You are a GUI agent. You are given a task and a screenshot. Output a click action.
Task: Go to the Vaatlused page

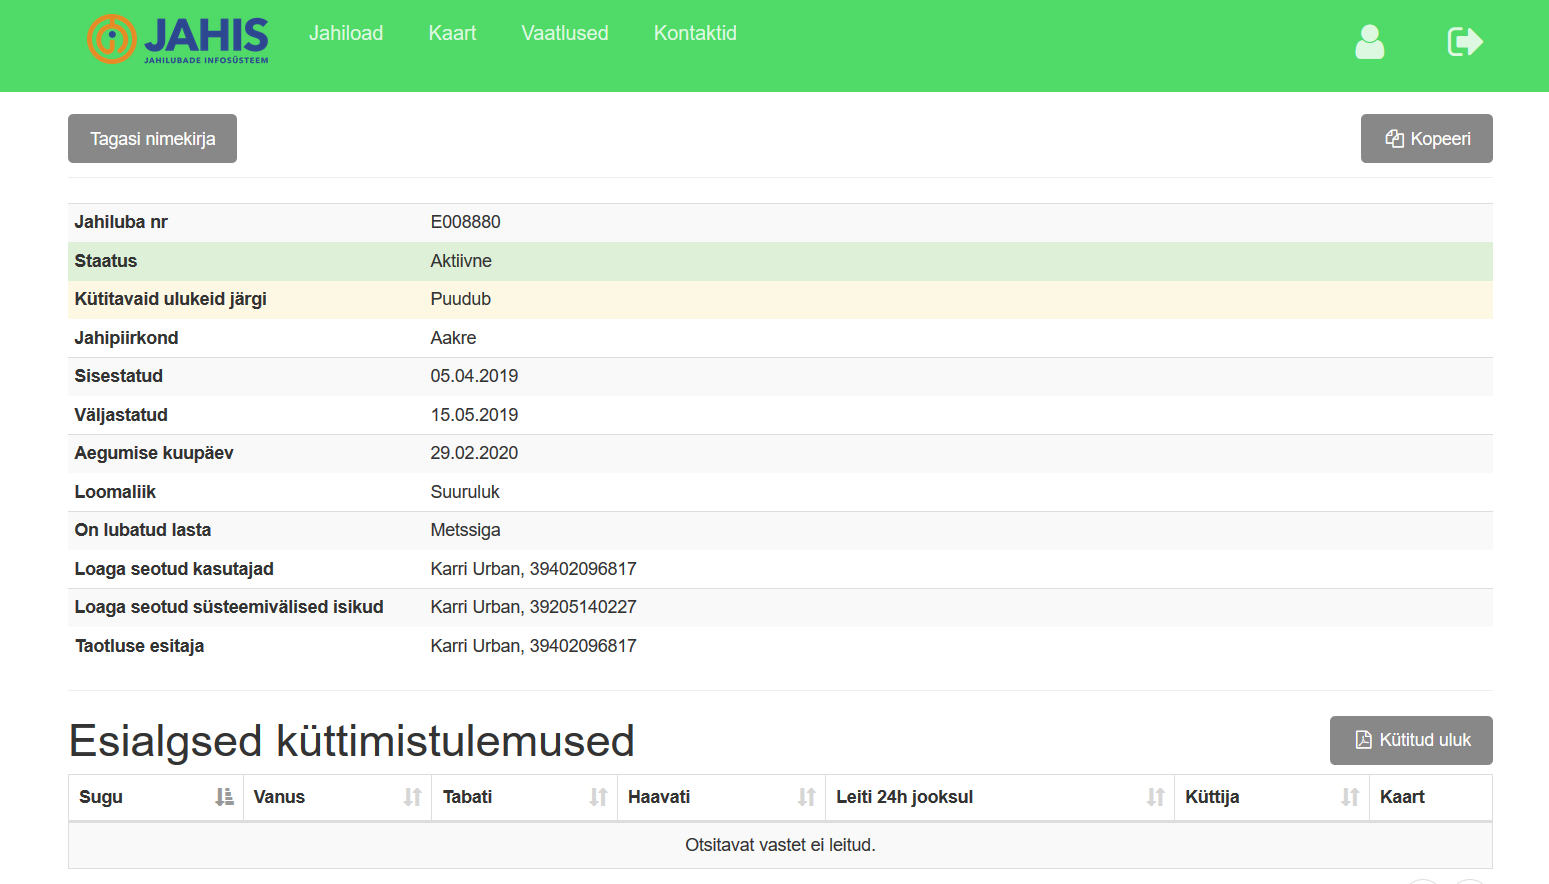565,33
